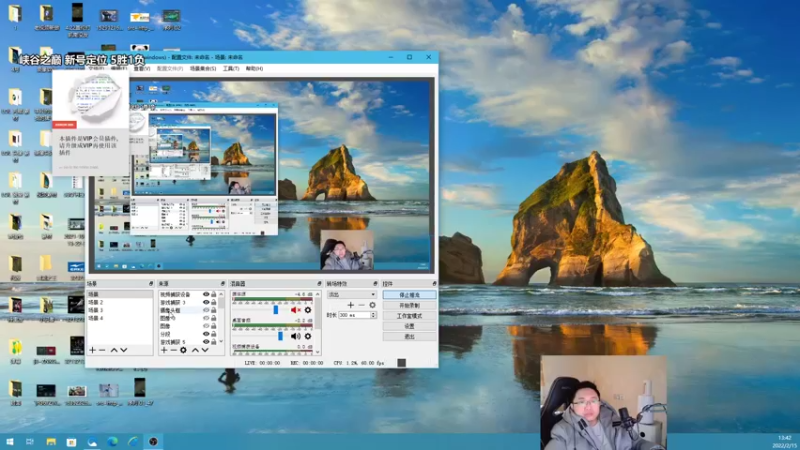Open the 帮助(H) menu
Viewport: 800px width, 450px height.
255,68
